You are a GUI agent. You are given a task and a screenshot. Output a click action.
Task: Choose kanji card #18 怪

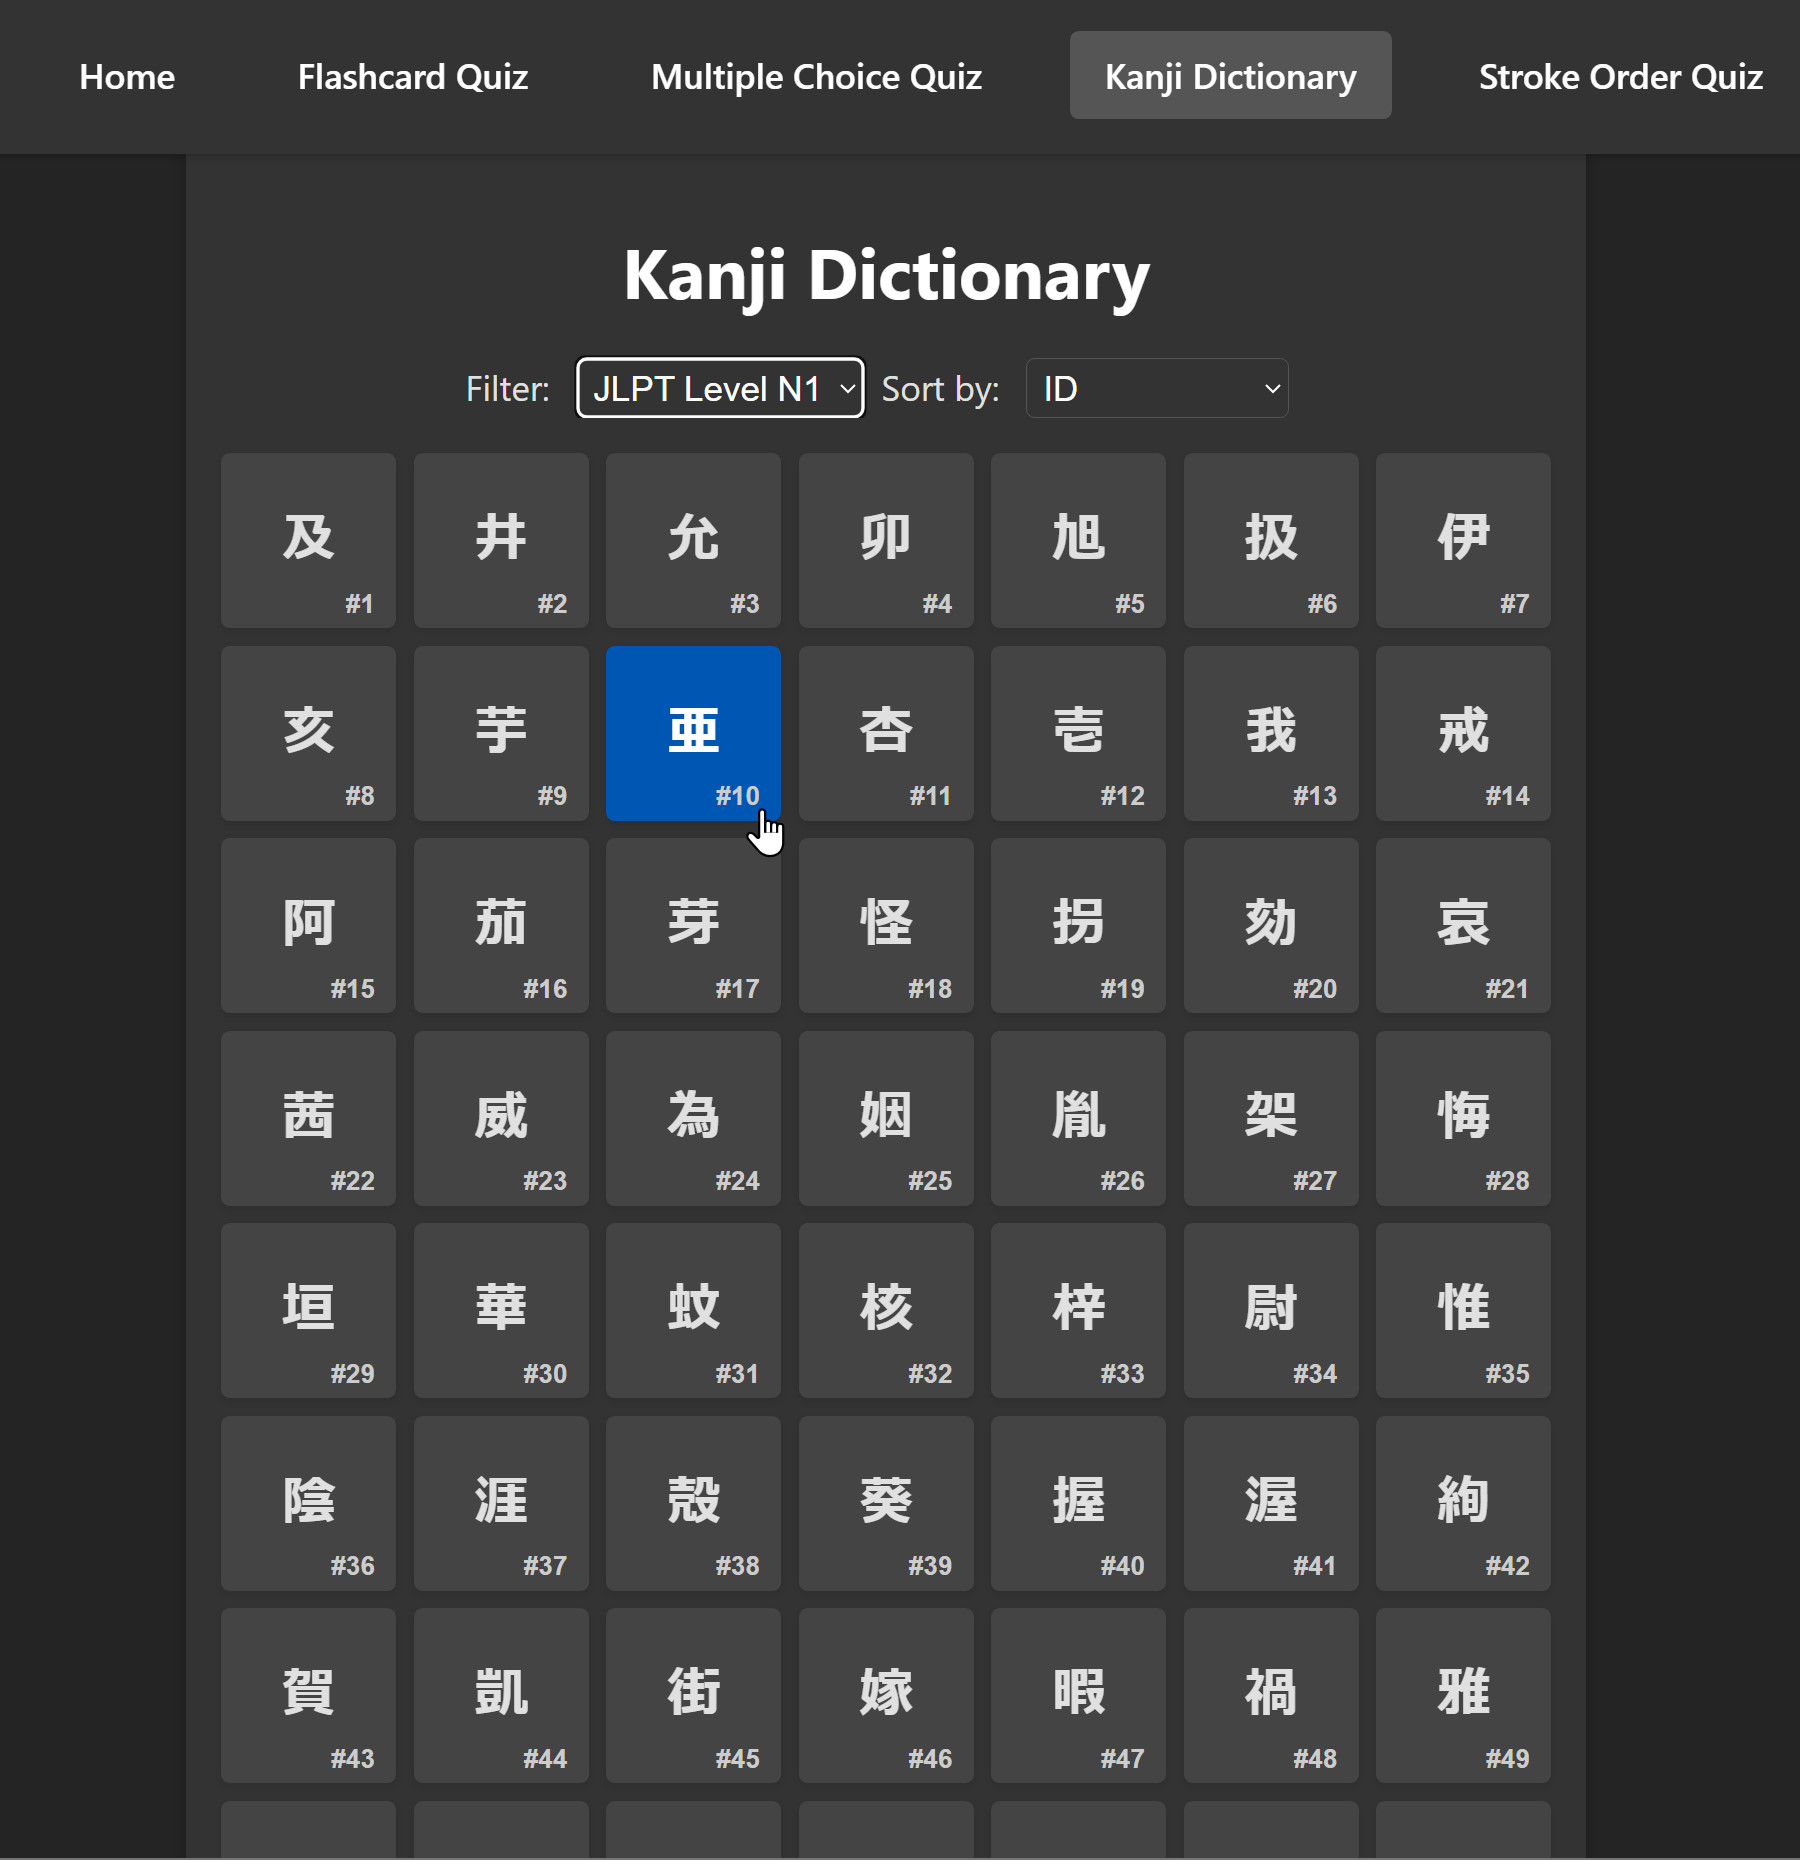pyautogui.click(x=886, y=926)
